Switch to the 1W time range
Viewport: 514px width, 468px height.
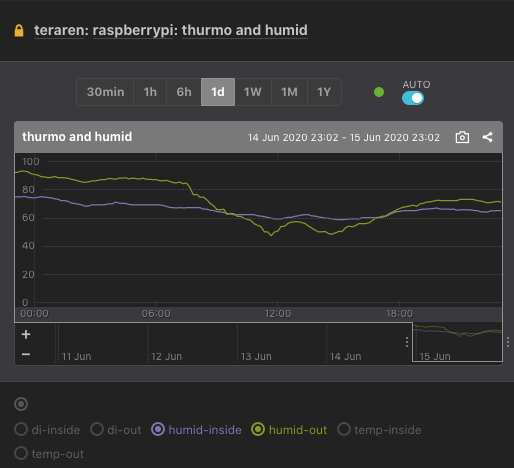pos(253,92)
